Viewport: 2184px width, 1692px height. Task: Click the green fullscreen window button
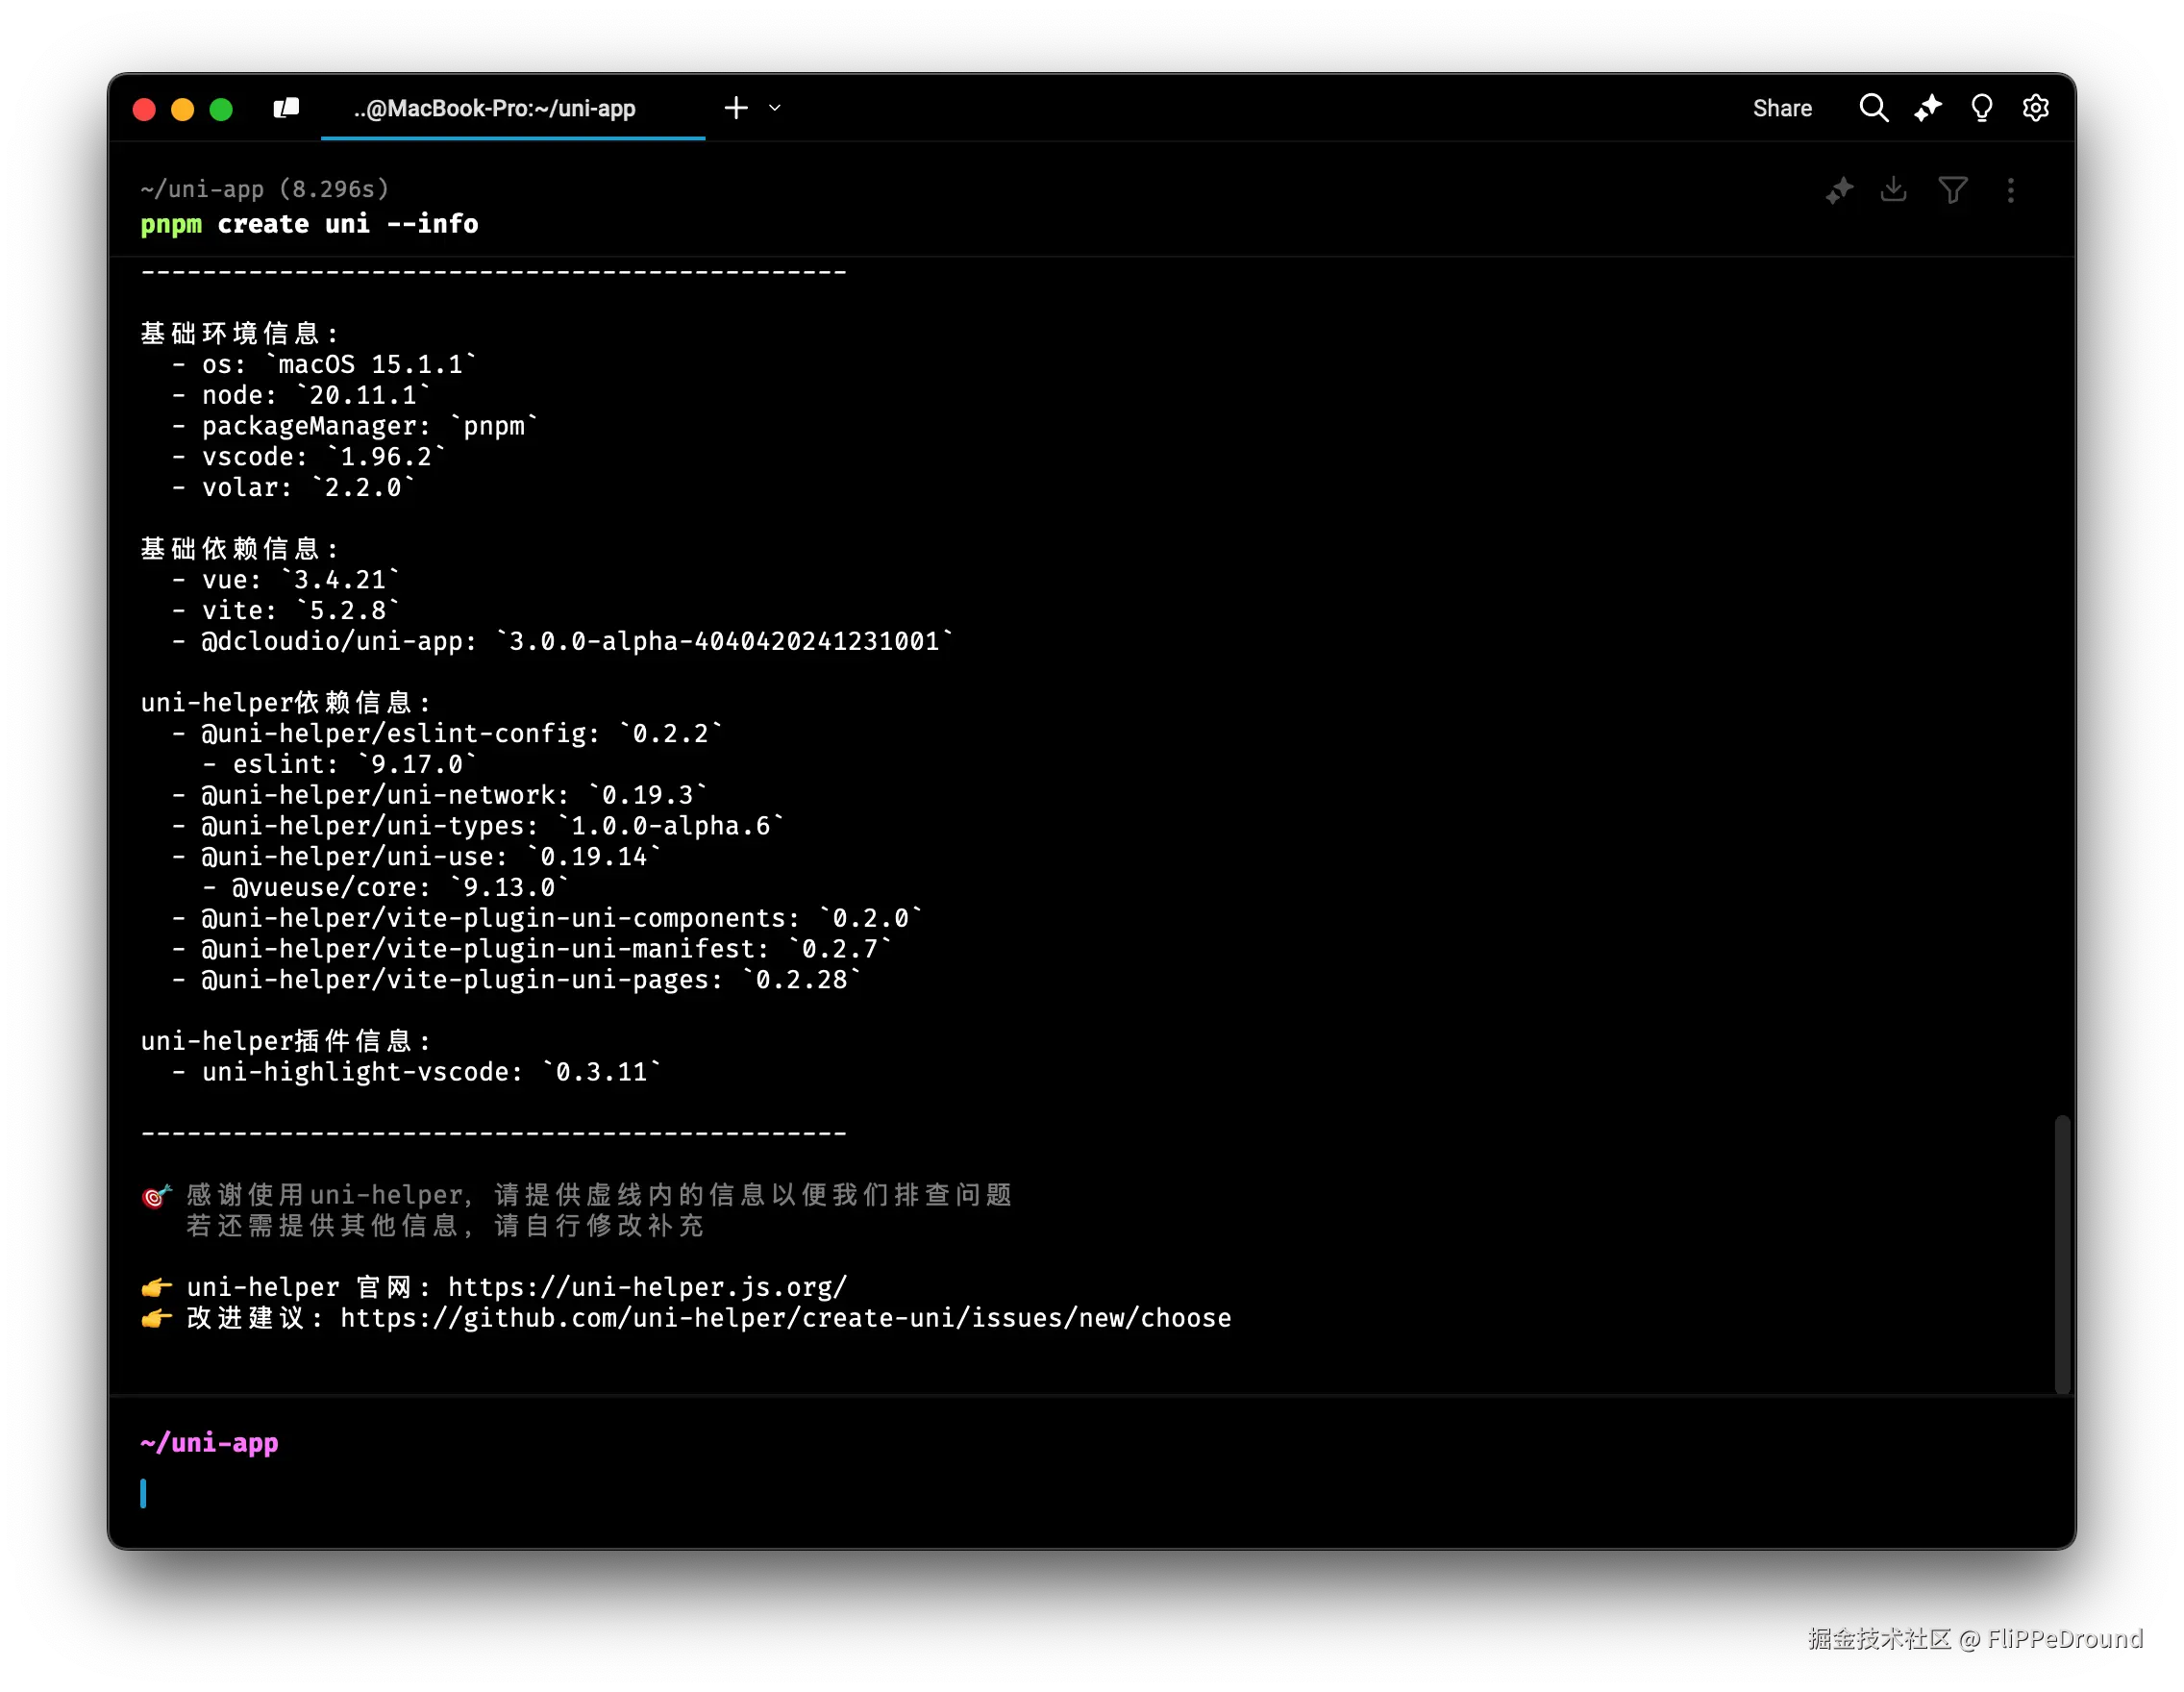[221, 109]
